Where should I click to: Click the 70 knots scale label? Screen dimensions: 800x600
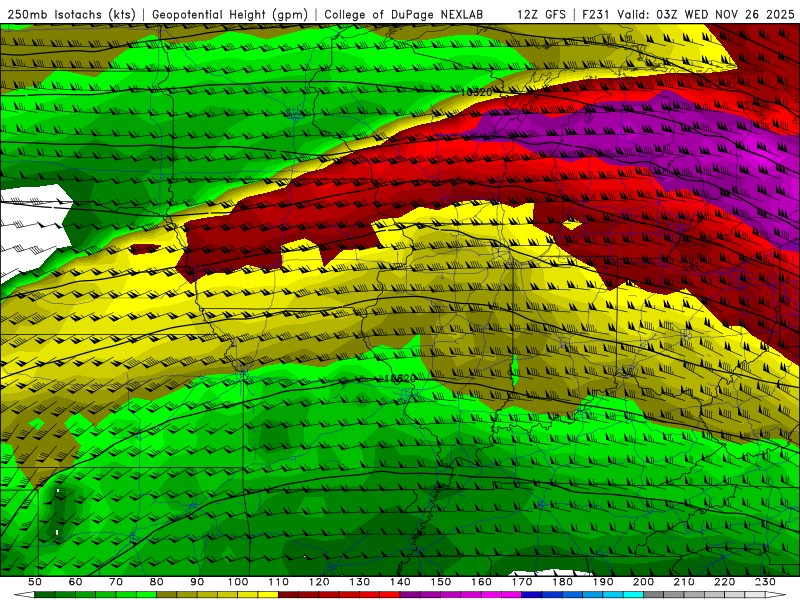[x=116, y=582]
